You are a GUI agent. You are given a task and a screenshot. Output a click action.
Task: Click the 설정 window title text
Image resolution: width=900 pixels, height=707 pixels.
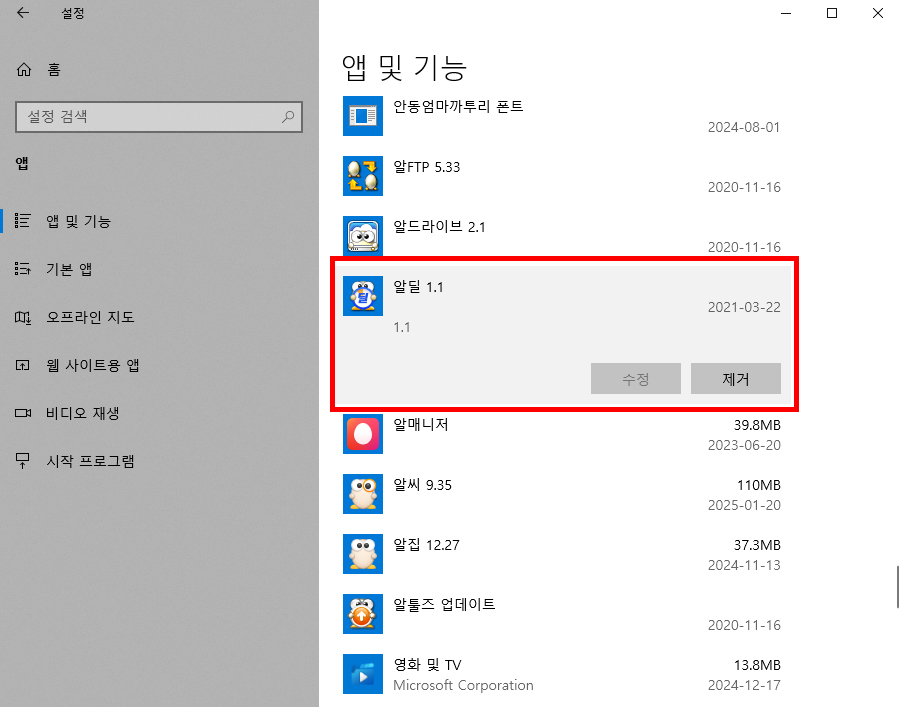[73, 13]
